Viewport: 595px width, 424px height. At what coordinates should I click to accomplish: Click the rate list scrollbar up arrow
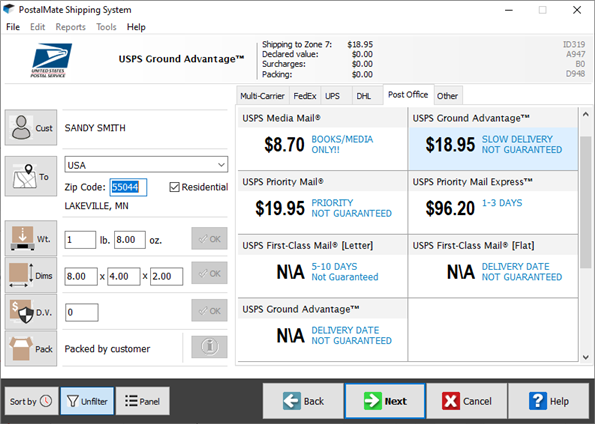pos(586,114)
